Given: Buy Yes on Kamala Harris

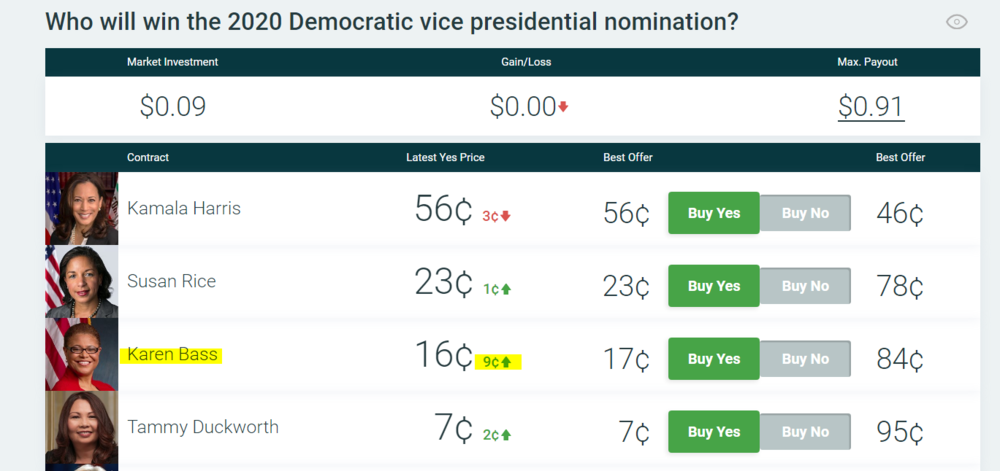Looking at the screenshot, I should pyautogui.click(x=714, y=213).
